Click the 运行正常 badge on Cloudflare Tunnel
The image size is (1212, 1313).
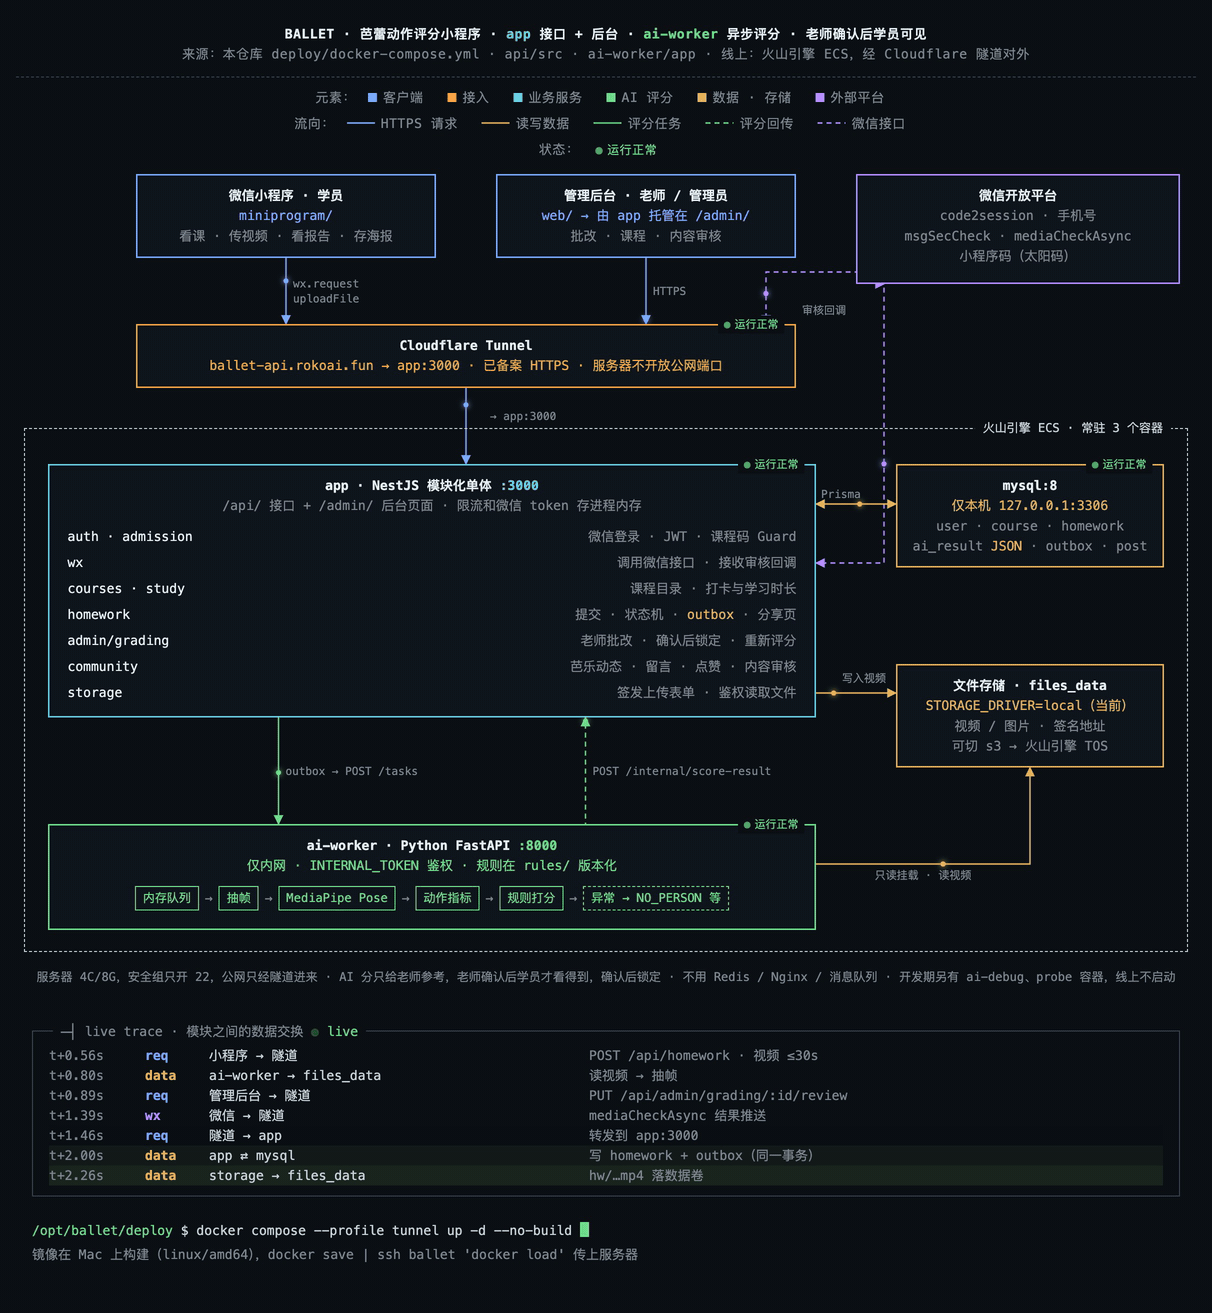point(751,324)
